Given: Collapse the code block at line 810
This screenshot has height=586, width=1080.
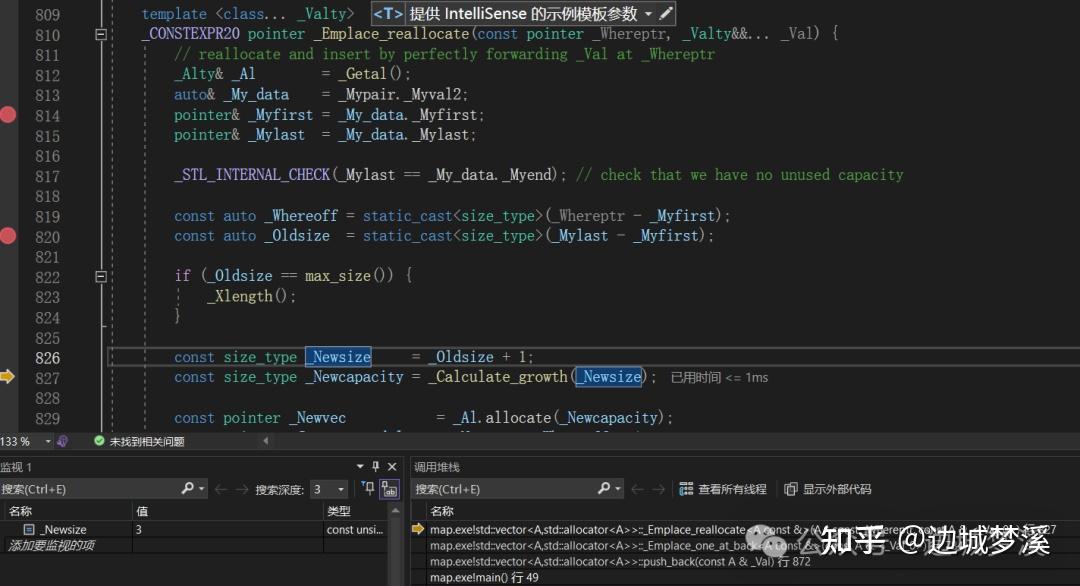Looking at the screenshot, I should coord(101,34).
